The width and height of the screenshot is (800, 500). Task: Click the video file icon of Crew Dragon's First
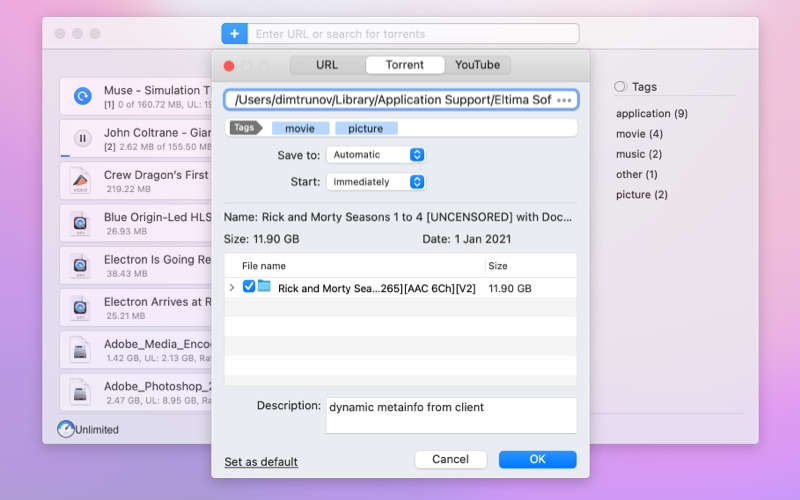80,181
